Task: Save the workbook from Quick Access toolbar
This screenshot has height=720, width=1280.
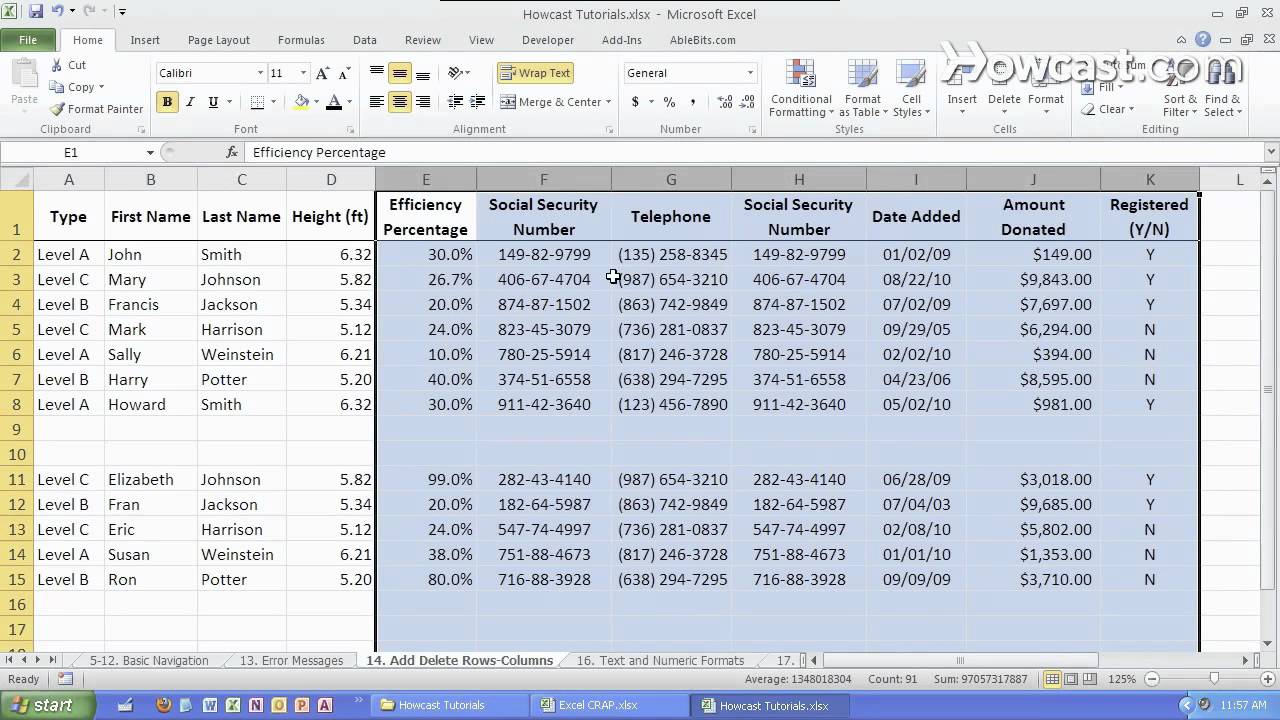Action: [x=36, y=12]
